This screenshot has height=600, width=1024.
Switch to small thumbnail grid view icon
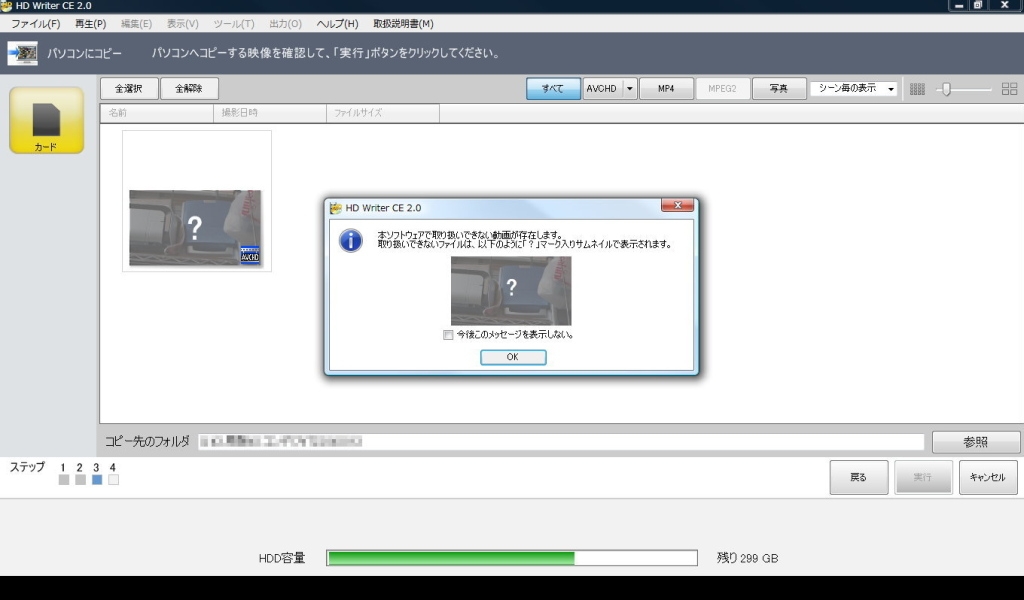pyautogui.click(x=917, y=89)
